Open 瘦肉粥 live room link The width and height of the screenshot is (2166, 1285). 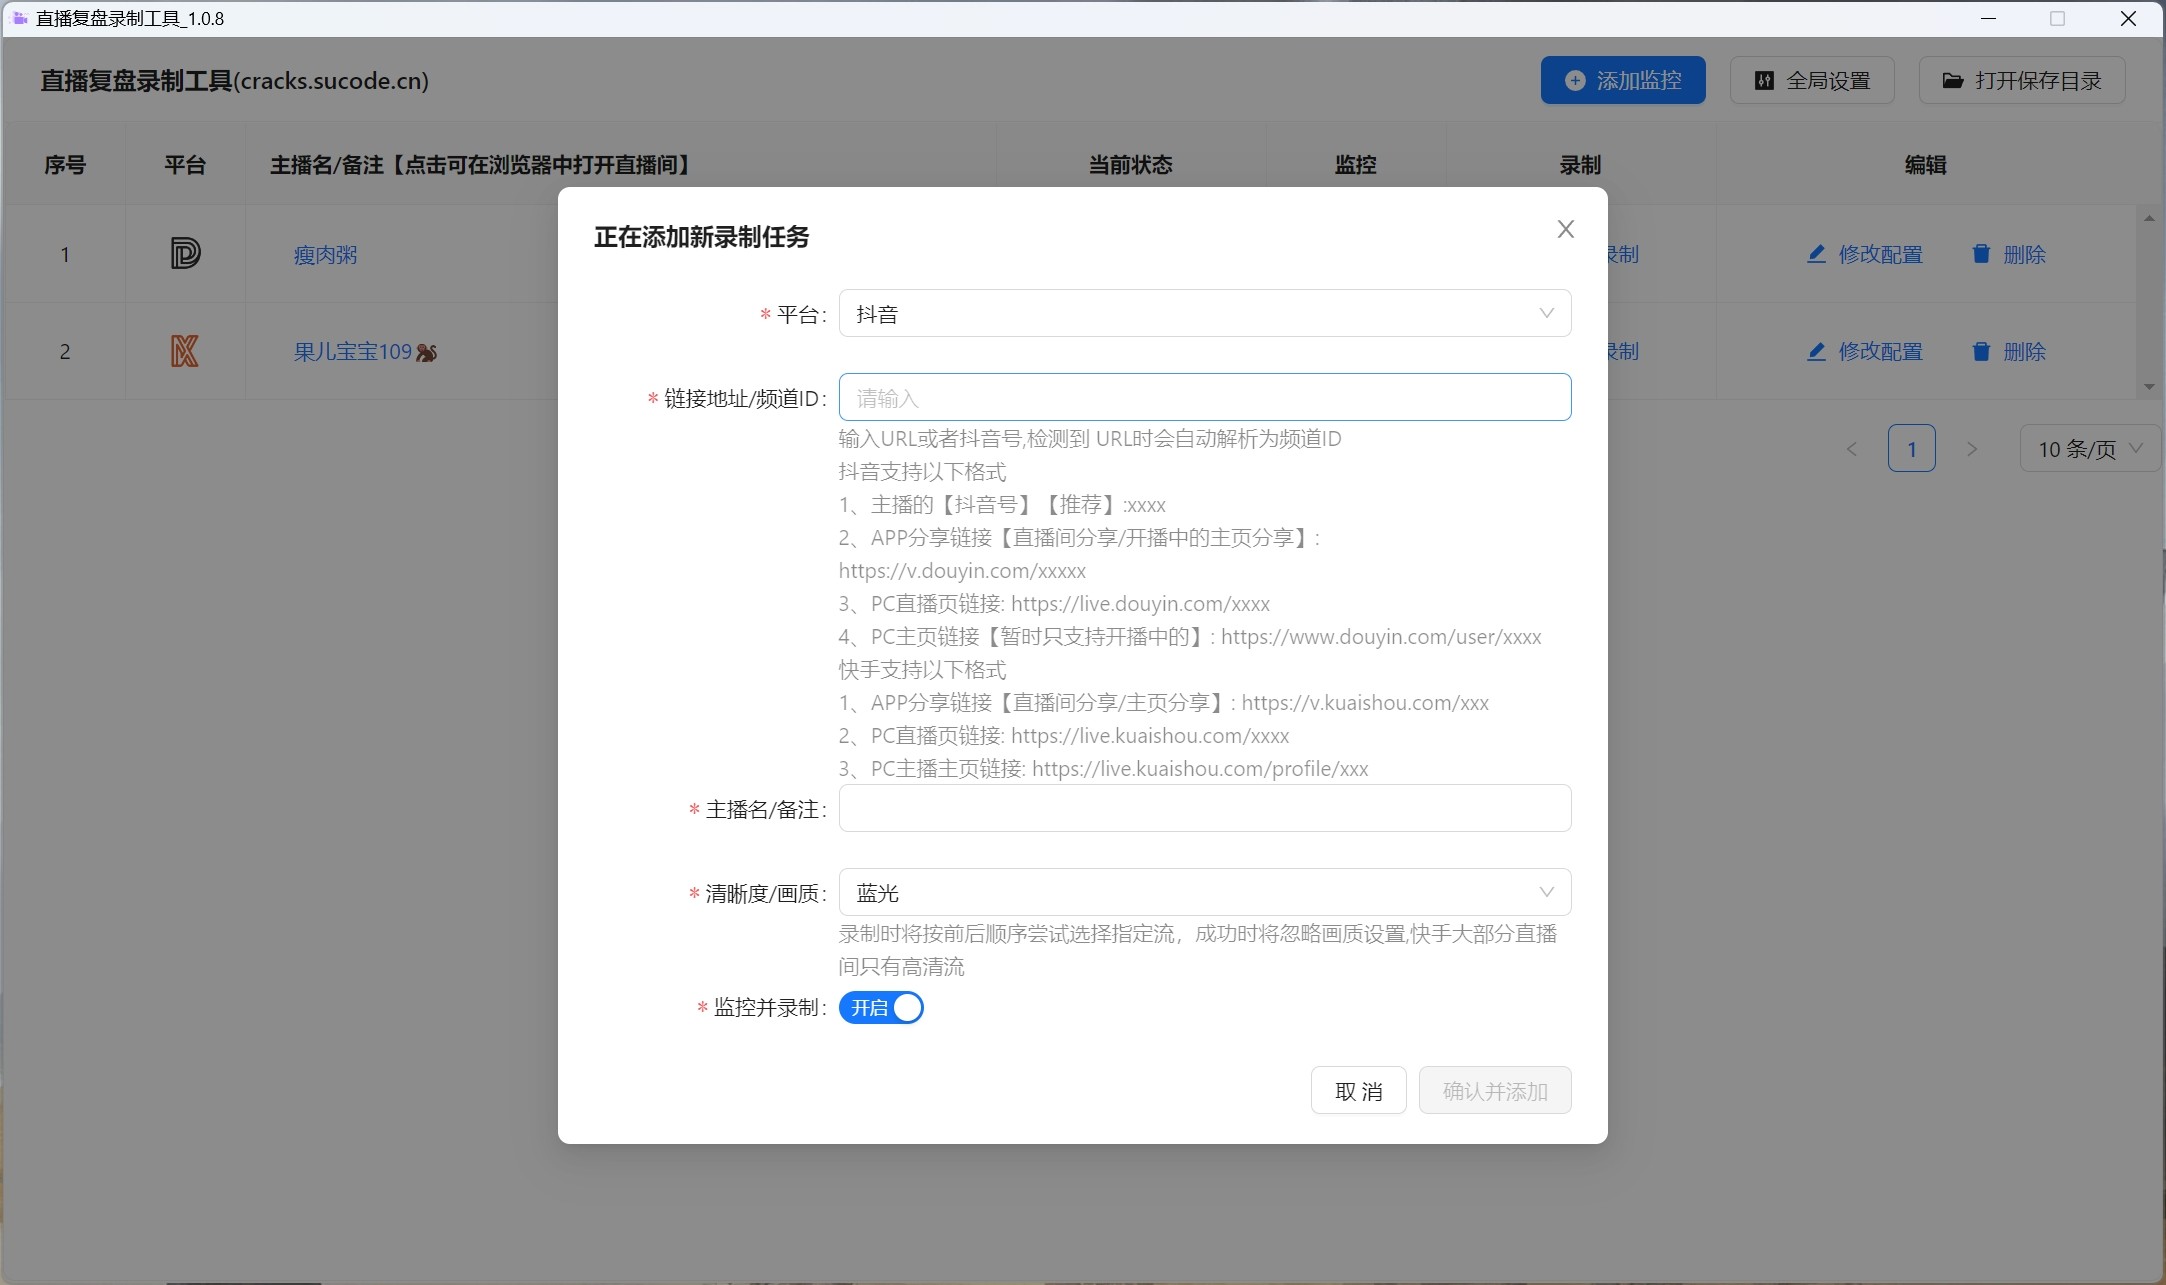click(x=325, y=255)
